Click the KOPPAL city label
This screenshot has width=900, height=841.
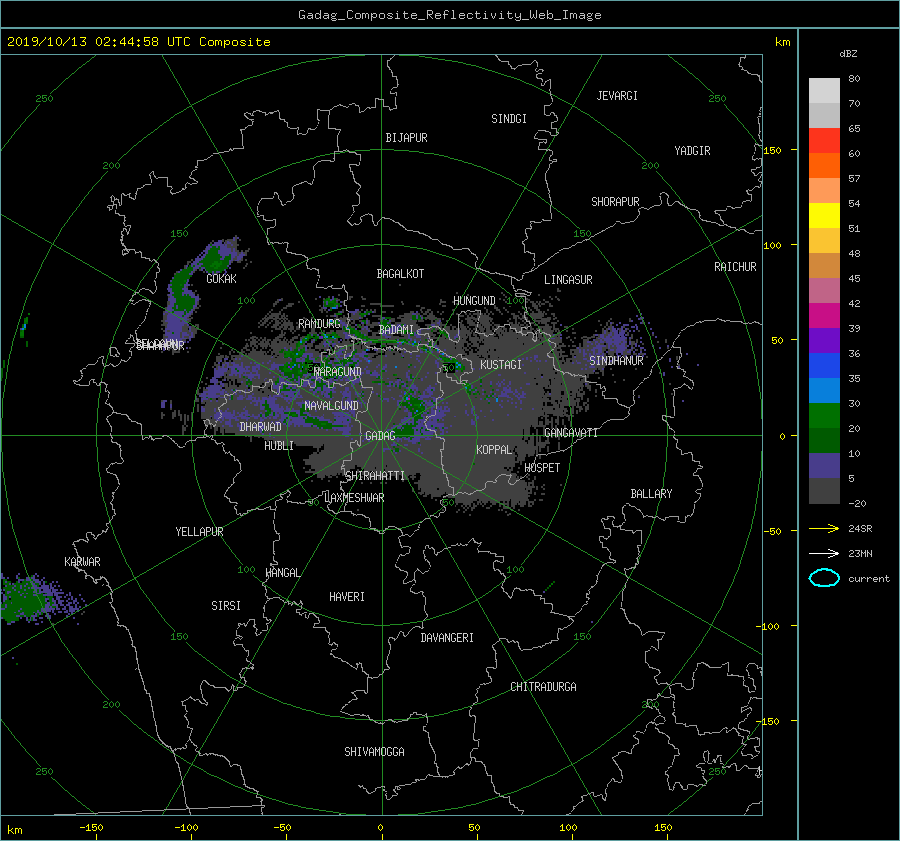494,449
